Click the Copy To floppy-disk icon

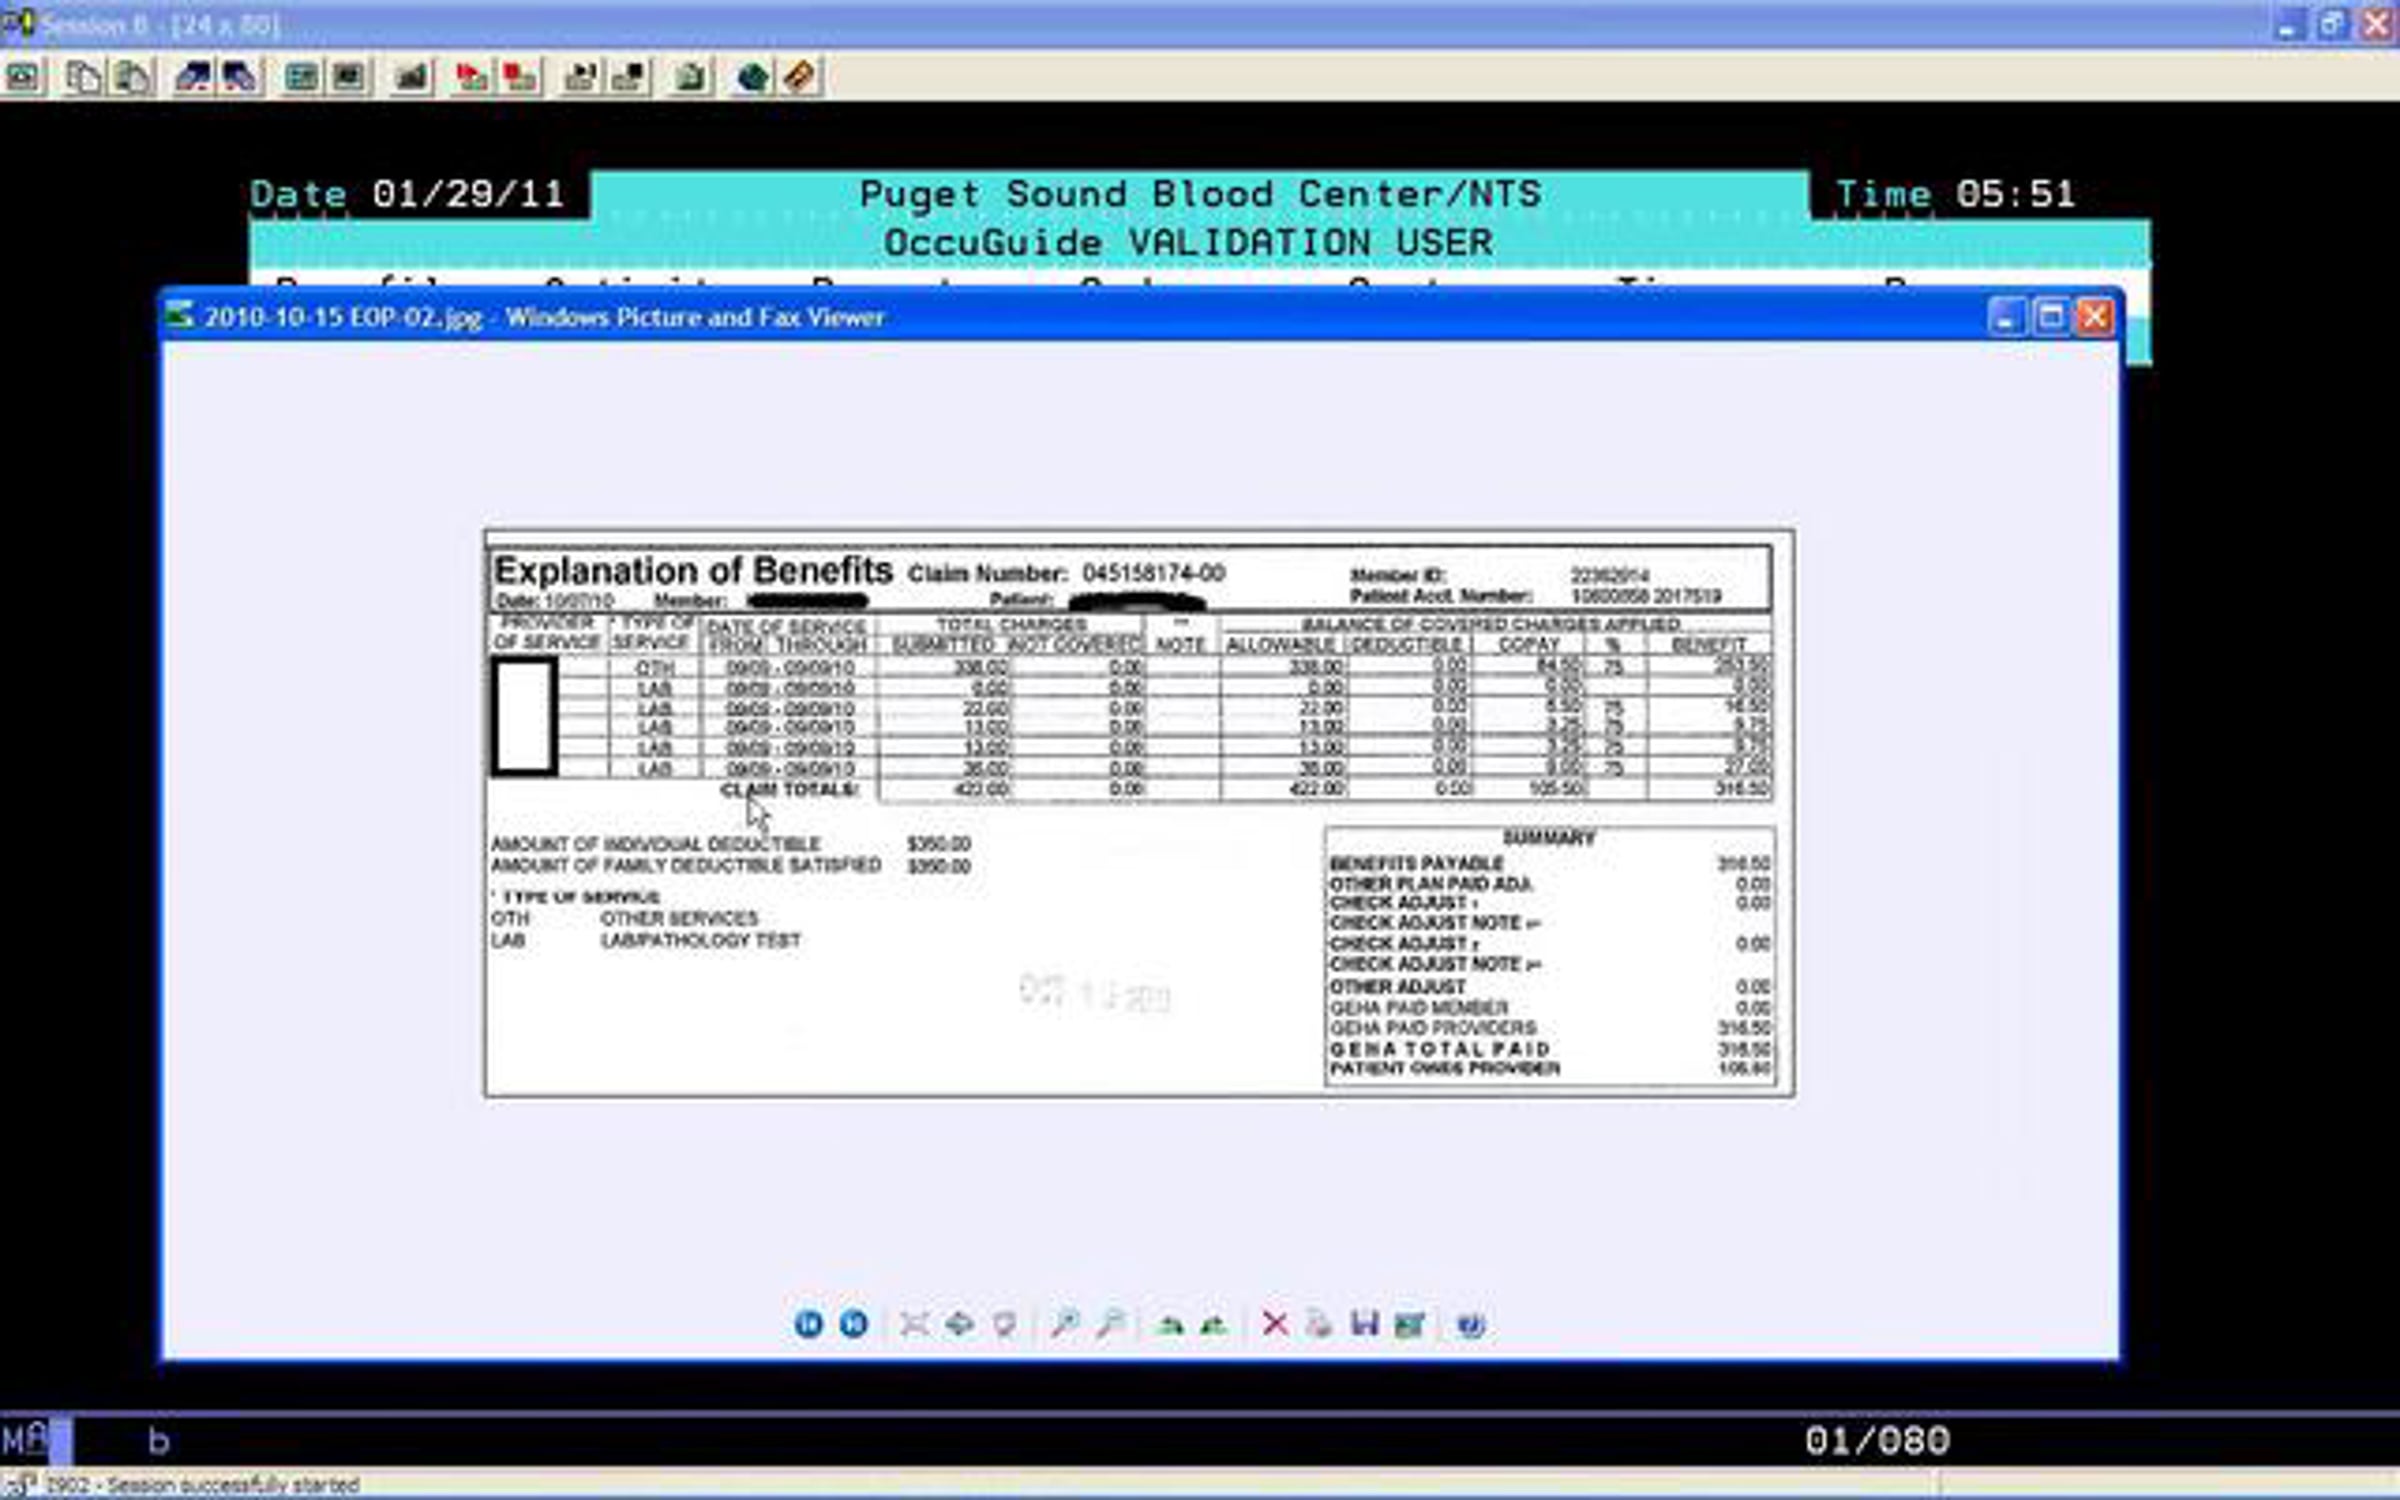[x=1364, y=1324]
